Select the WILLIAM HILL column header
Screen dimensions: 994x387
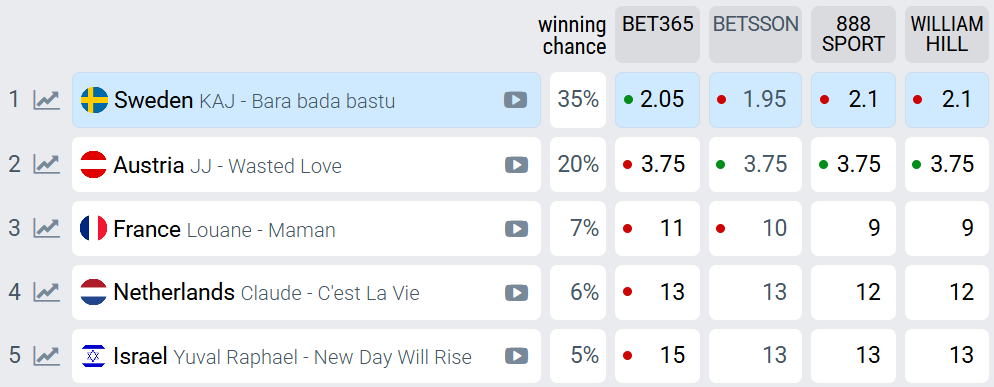(x=947, y=35)
